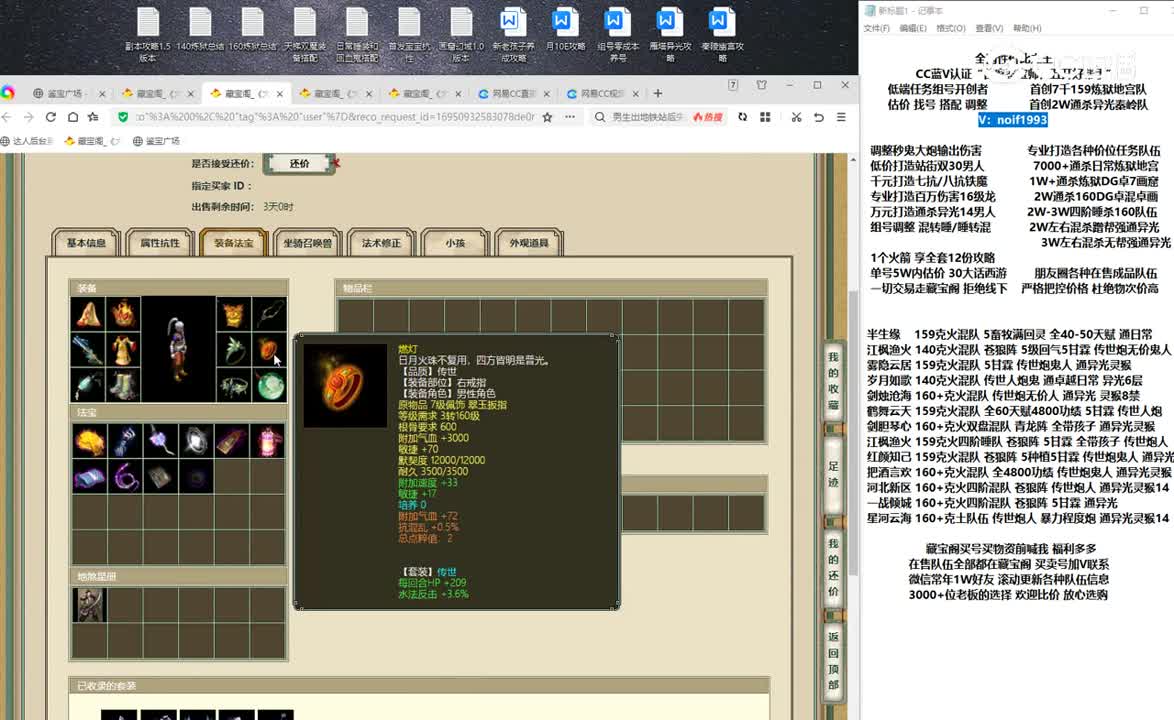Screen dimensions: 1174x720
Task: Open the 组号零成本养号 desktop document
Action: click(618, 34)
